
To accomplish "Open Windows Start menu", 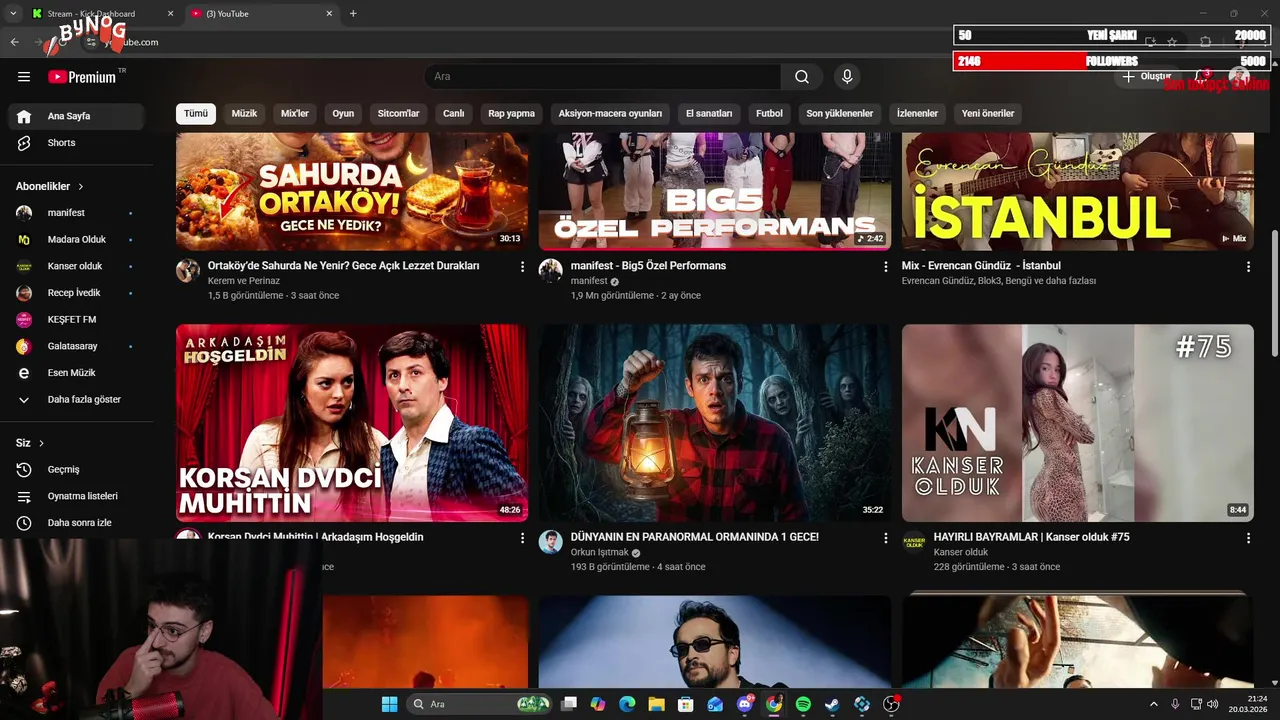I will tap(389, 704).
